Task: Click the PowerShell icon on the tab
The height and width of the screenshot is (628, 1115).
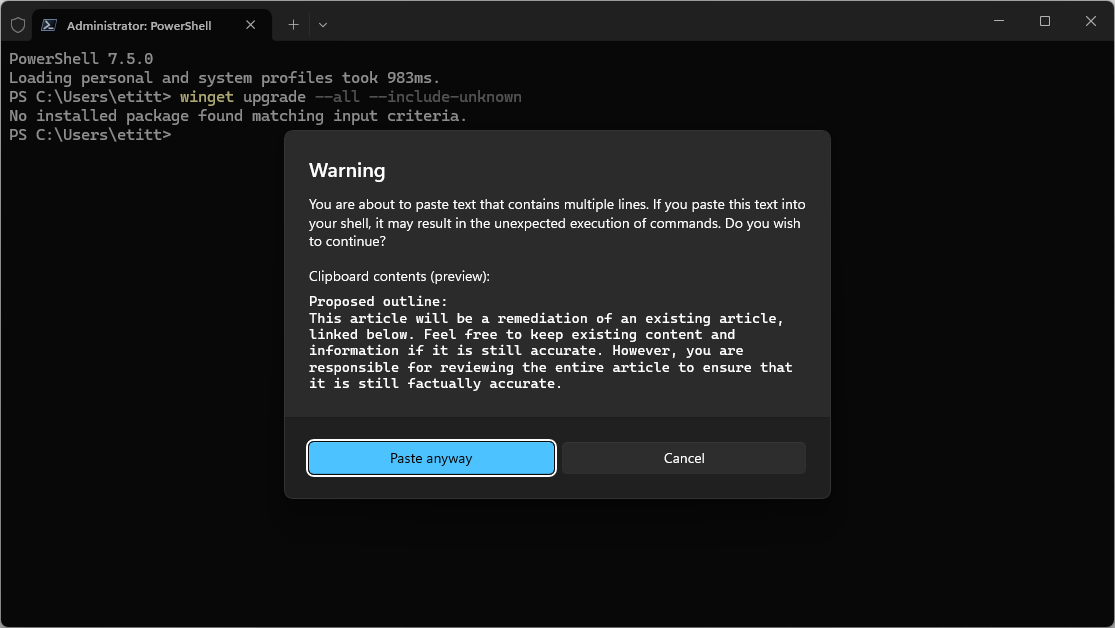Action: pos(48,25)
